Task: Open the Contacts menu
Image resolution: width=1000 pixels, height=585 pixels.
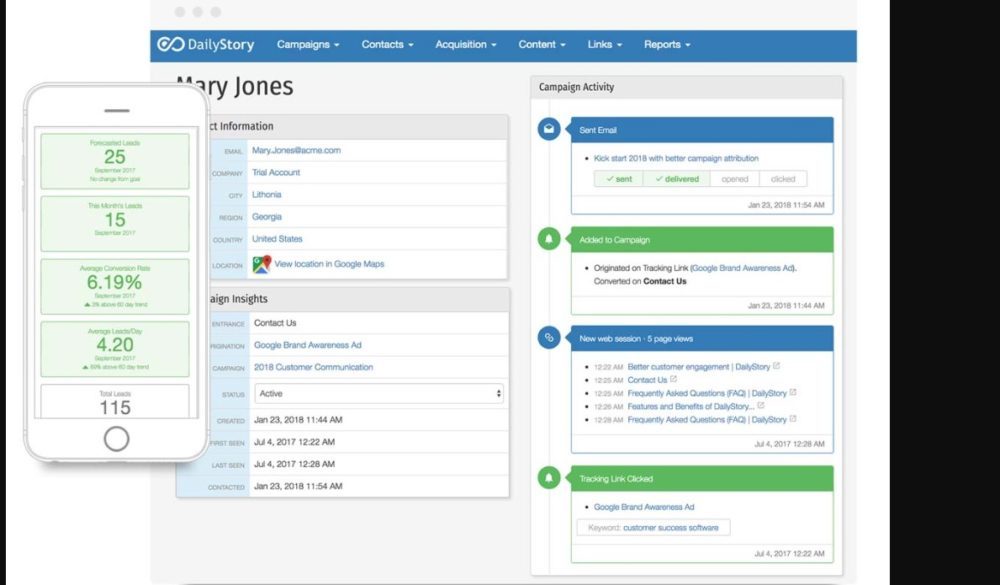Action: [387, 45]
